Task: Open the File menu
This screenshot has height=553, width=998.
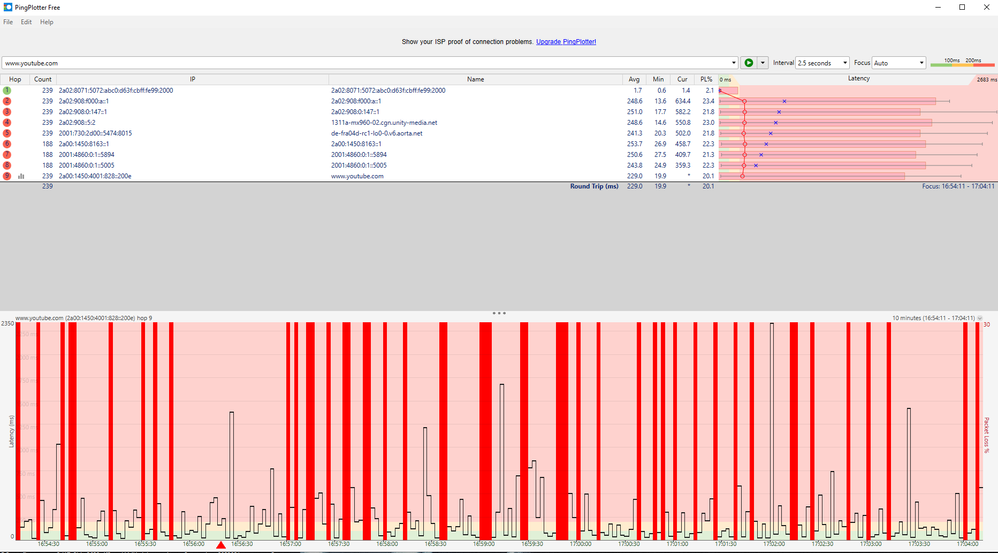Action: pos(8,22)
